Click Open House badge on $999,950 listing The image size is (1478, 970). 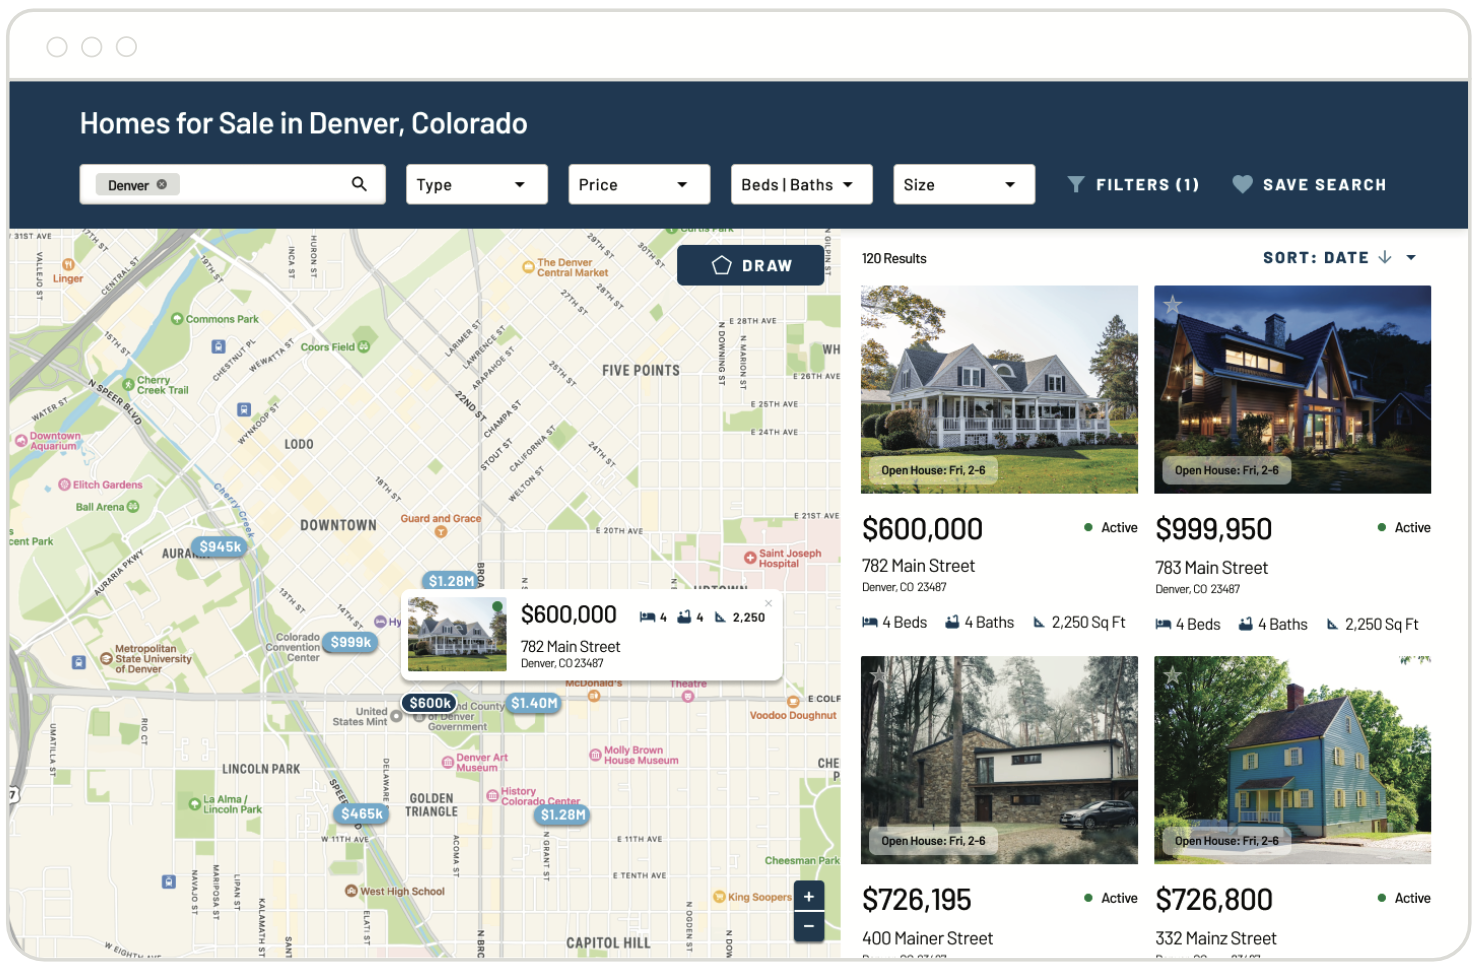tap(1226, 470)
